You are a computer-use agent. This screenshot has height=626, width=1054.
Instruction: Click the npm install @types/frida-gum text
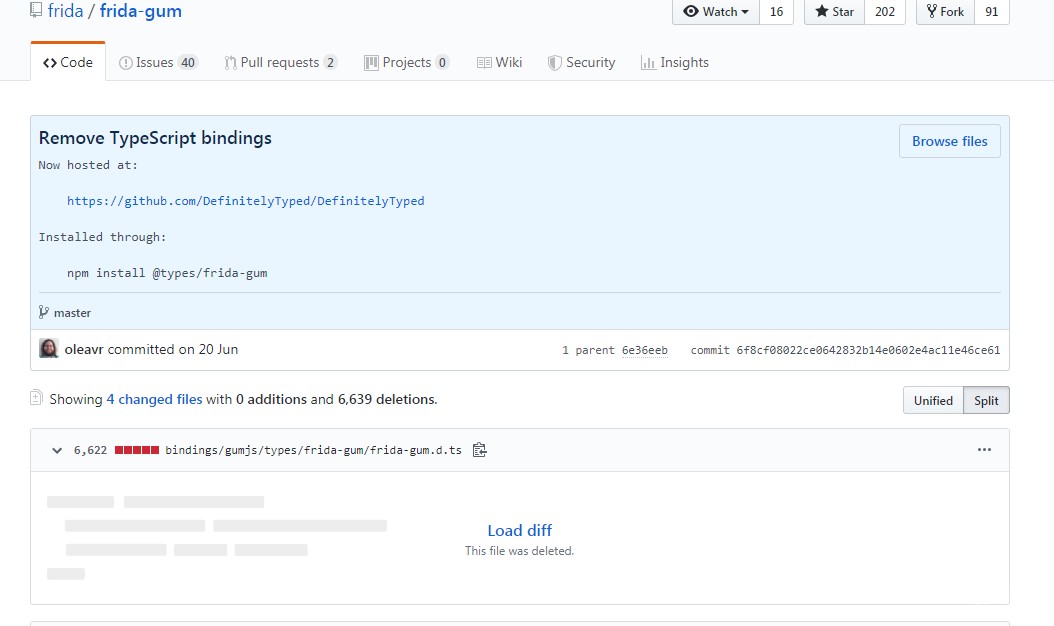[167, 273]
